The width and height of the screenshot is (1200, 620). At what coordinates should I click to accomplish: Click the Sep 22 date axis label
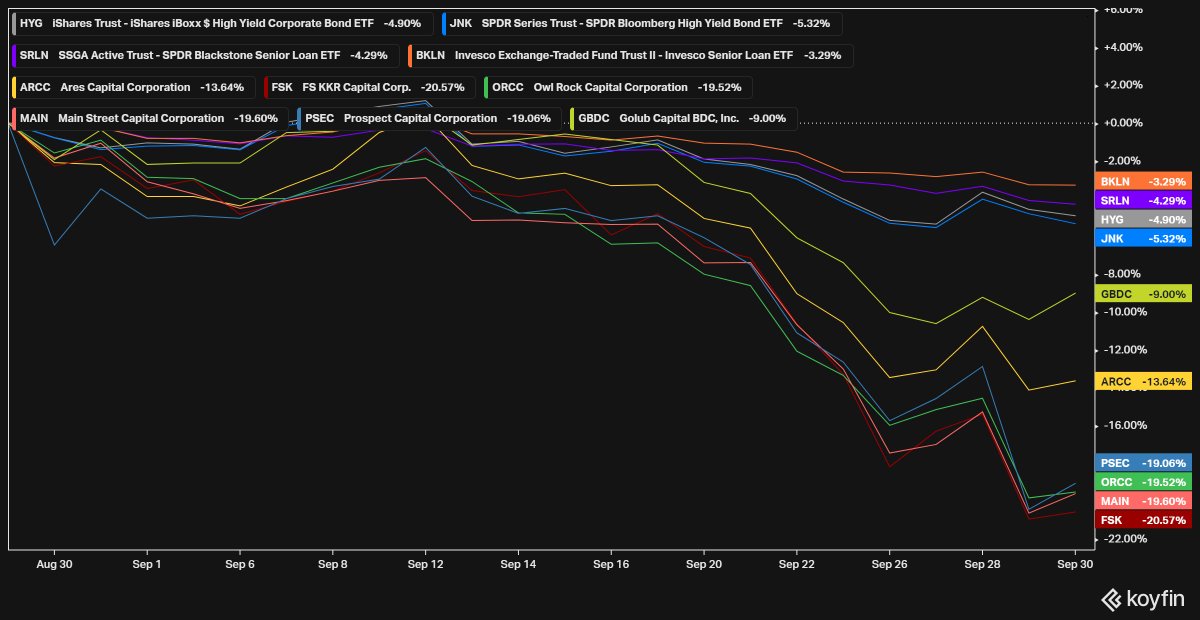(x=796, y=564)
